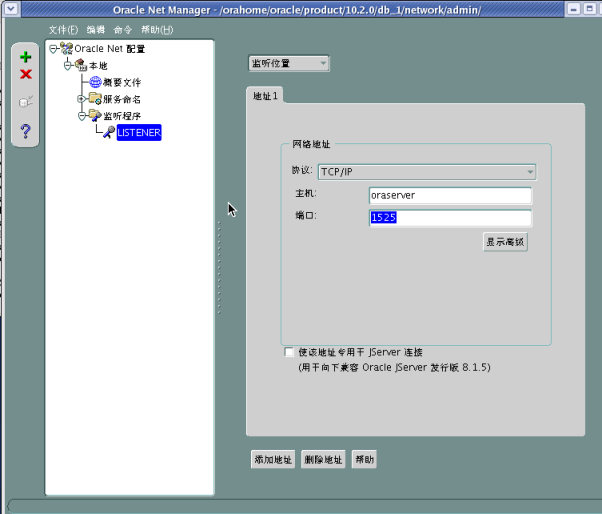Click the red X delete icon
The image size is (602, 514).
[x=26, y=74]
